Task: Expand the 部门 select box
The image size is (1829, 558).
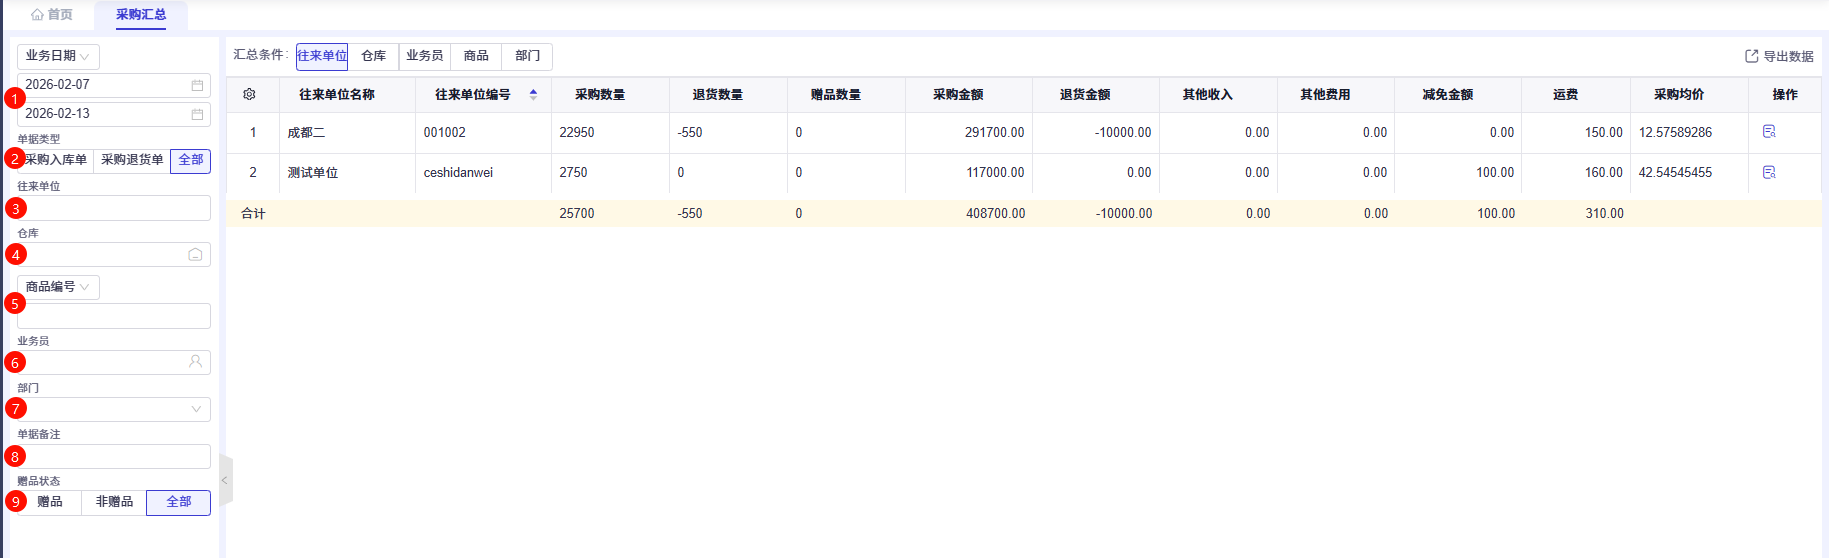Action: tap(114, 409)
